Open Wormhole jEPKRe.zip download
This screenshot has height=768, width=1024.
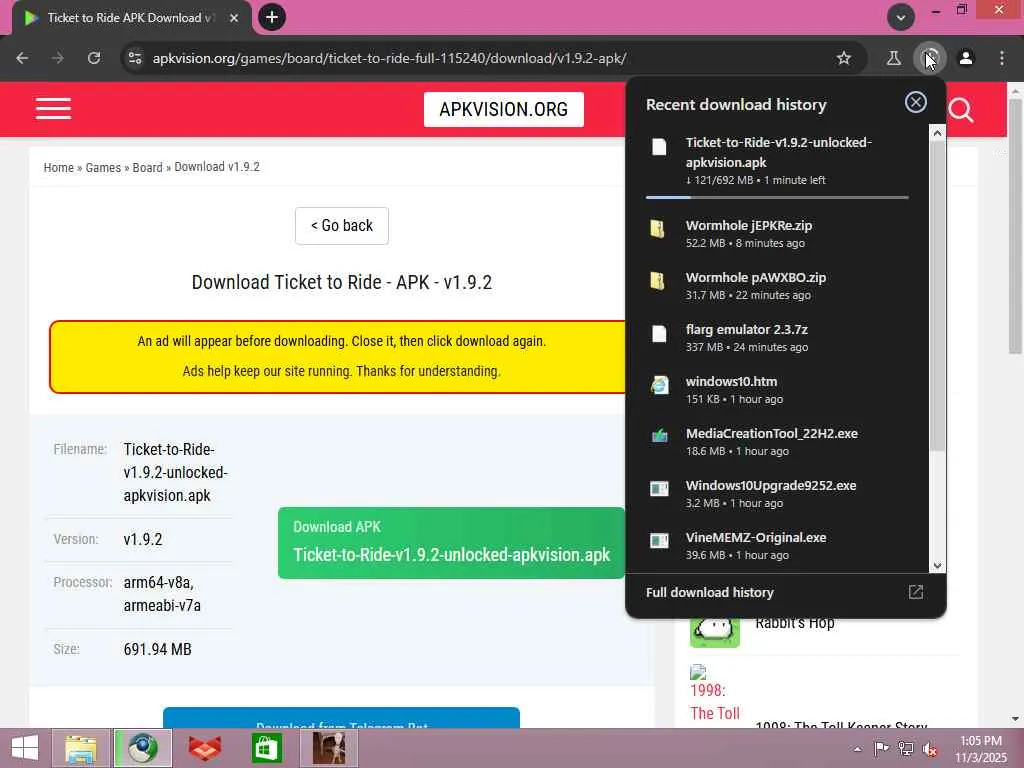point(777,233)
